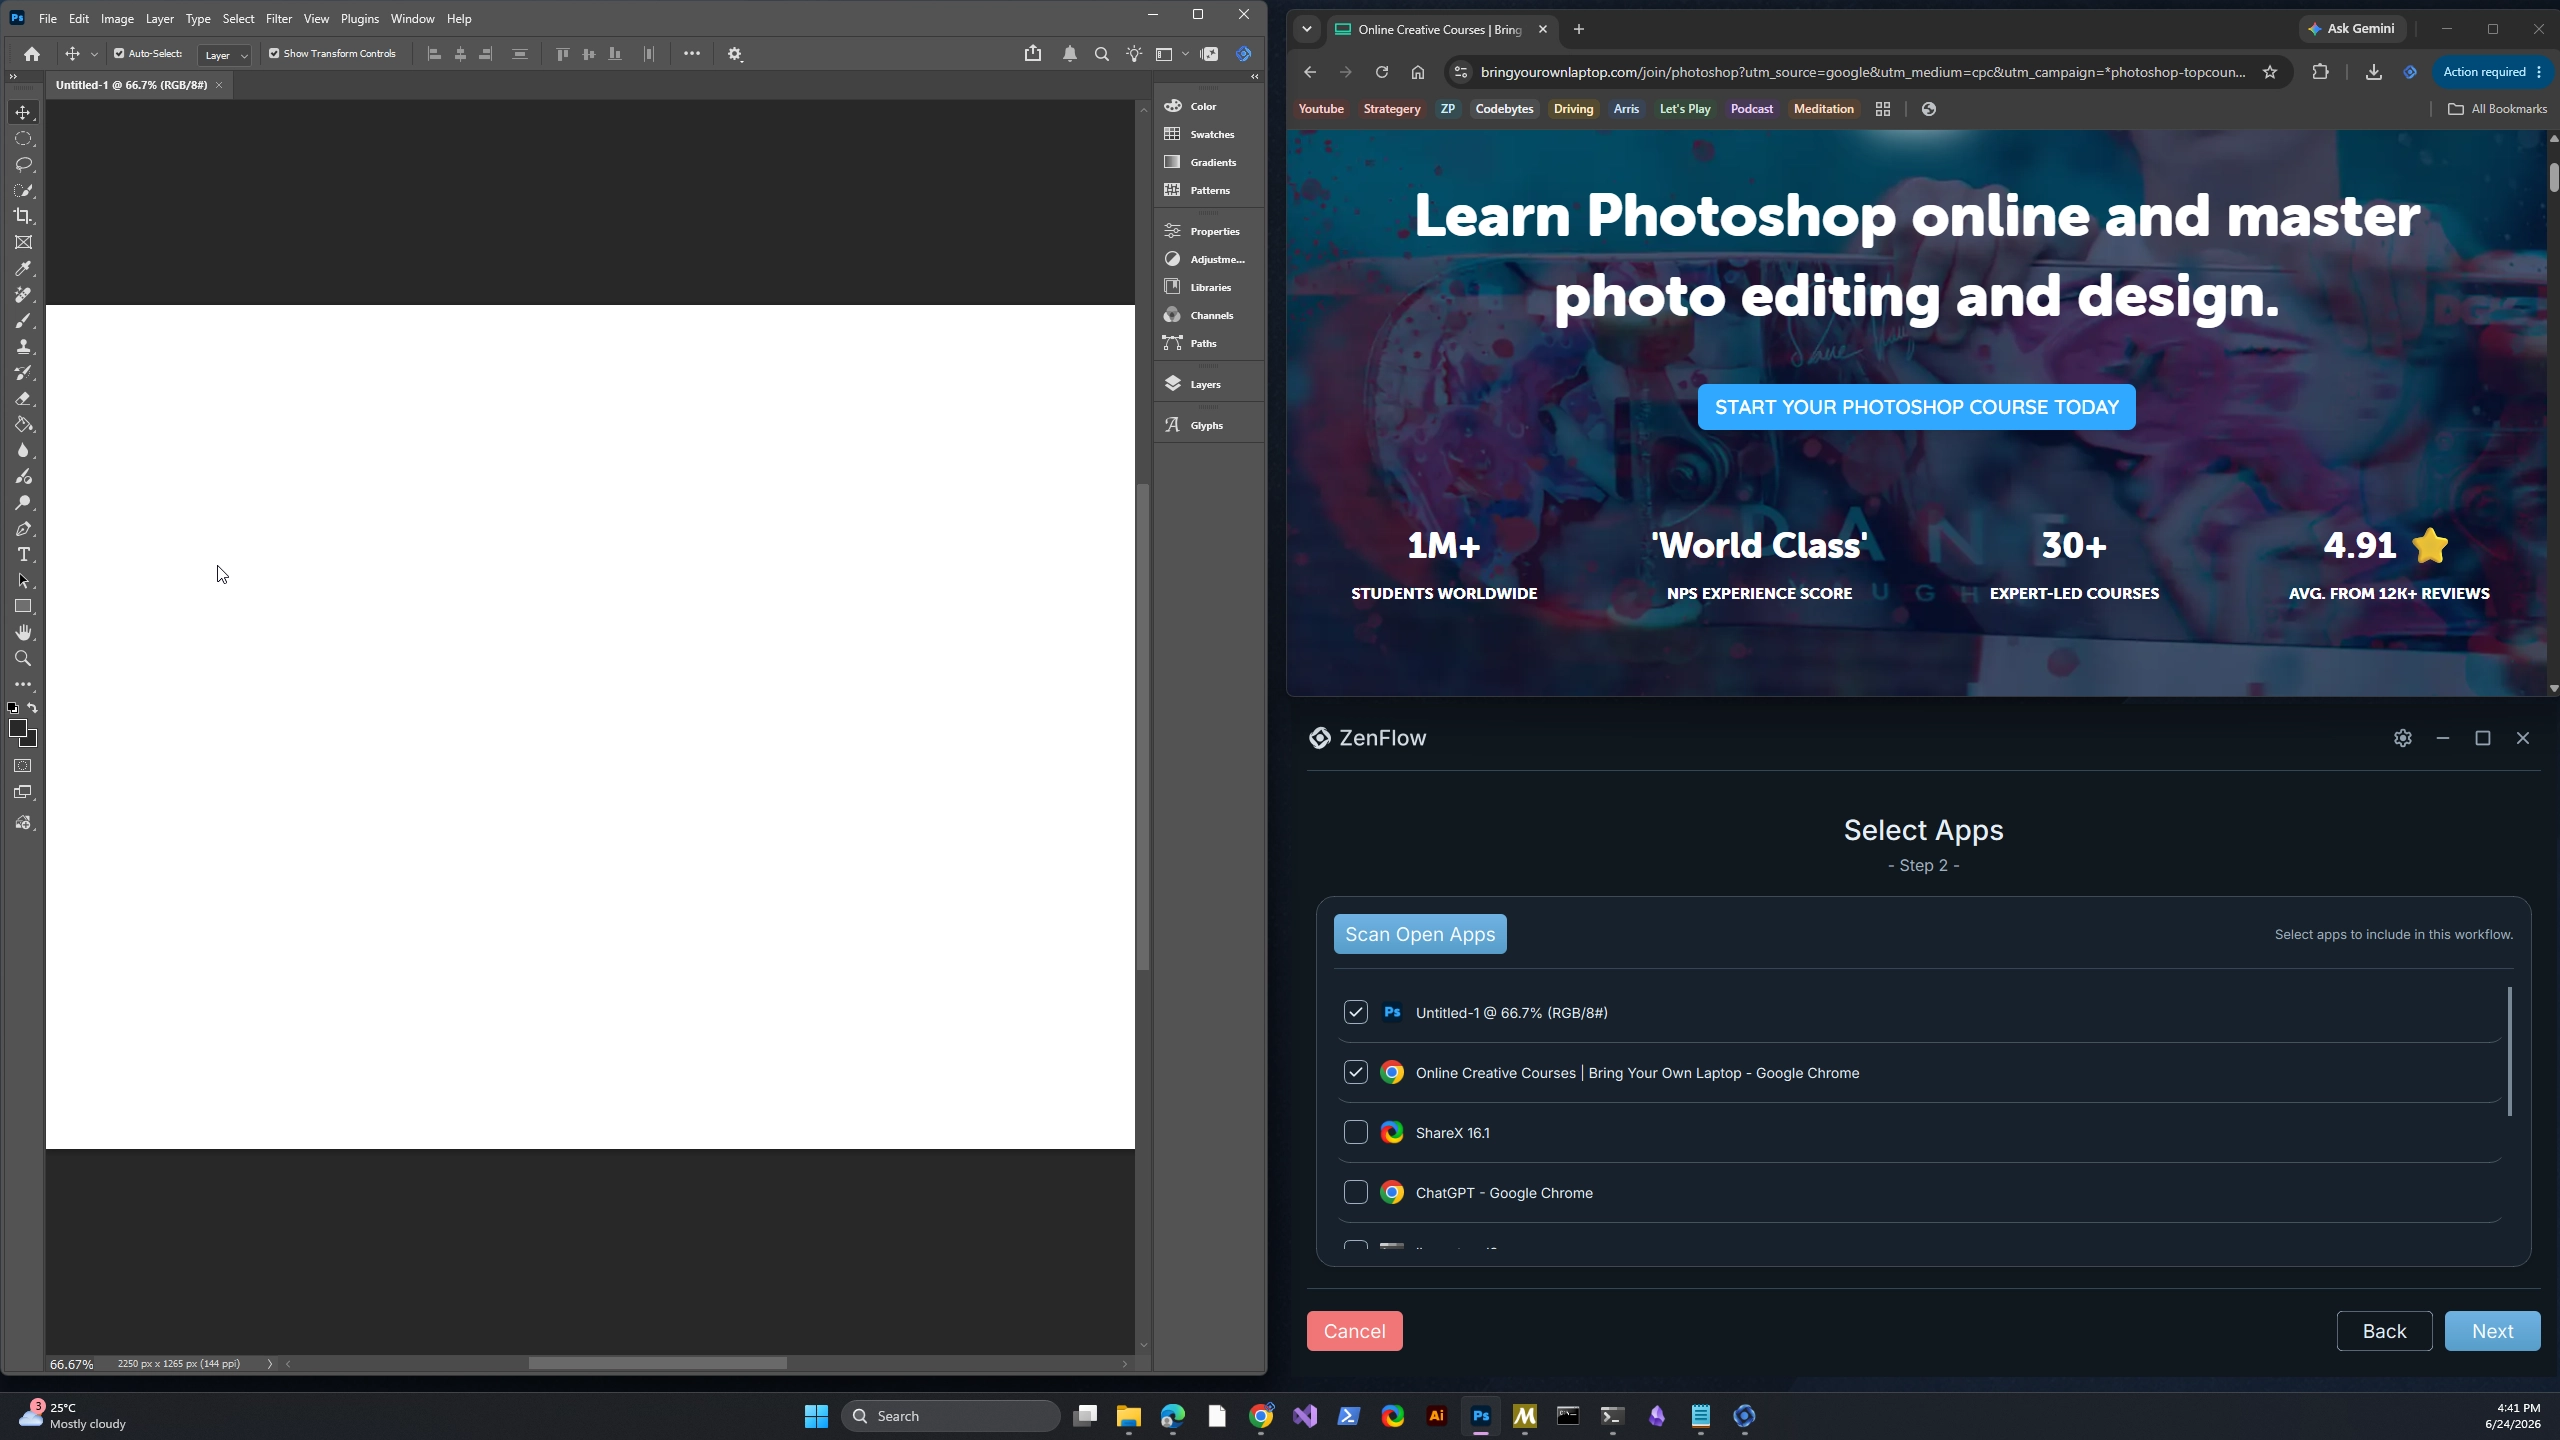Open the Filter menu
Image resolution: width=2560 pixels, height=1440 pixels.
click(x=279, y=19)
